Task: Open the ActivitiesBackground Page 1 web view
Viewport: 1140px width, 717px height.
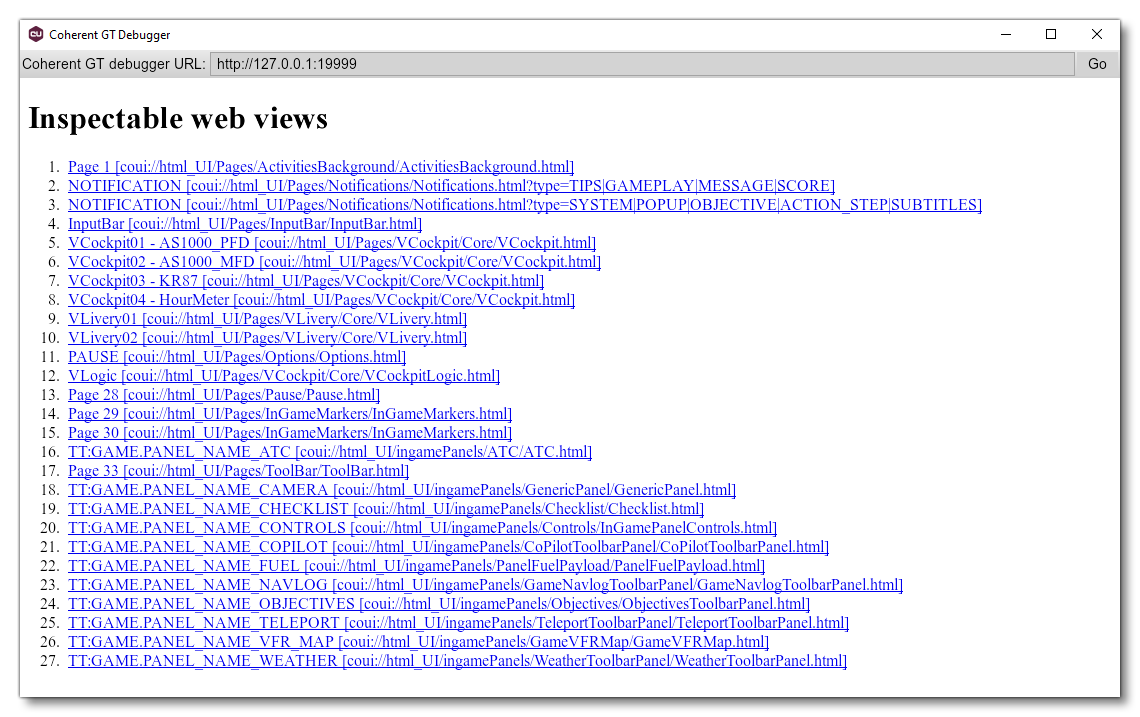Action: pyautogui.click(x=320, y=166)
